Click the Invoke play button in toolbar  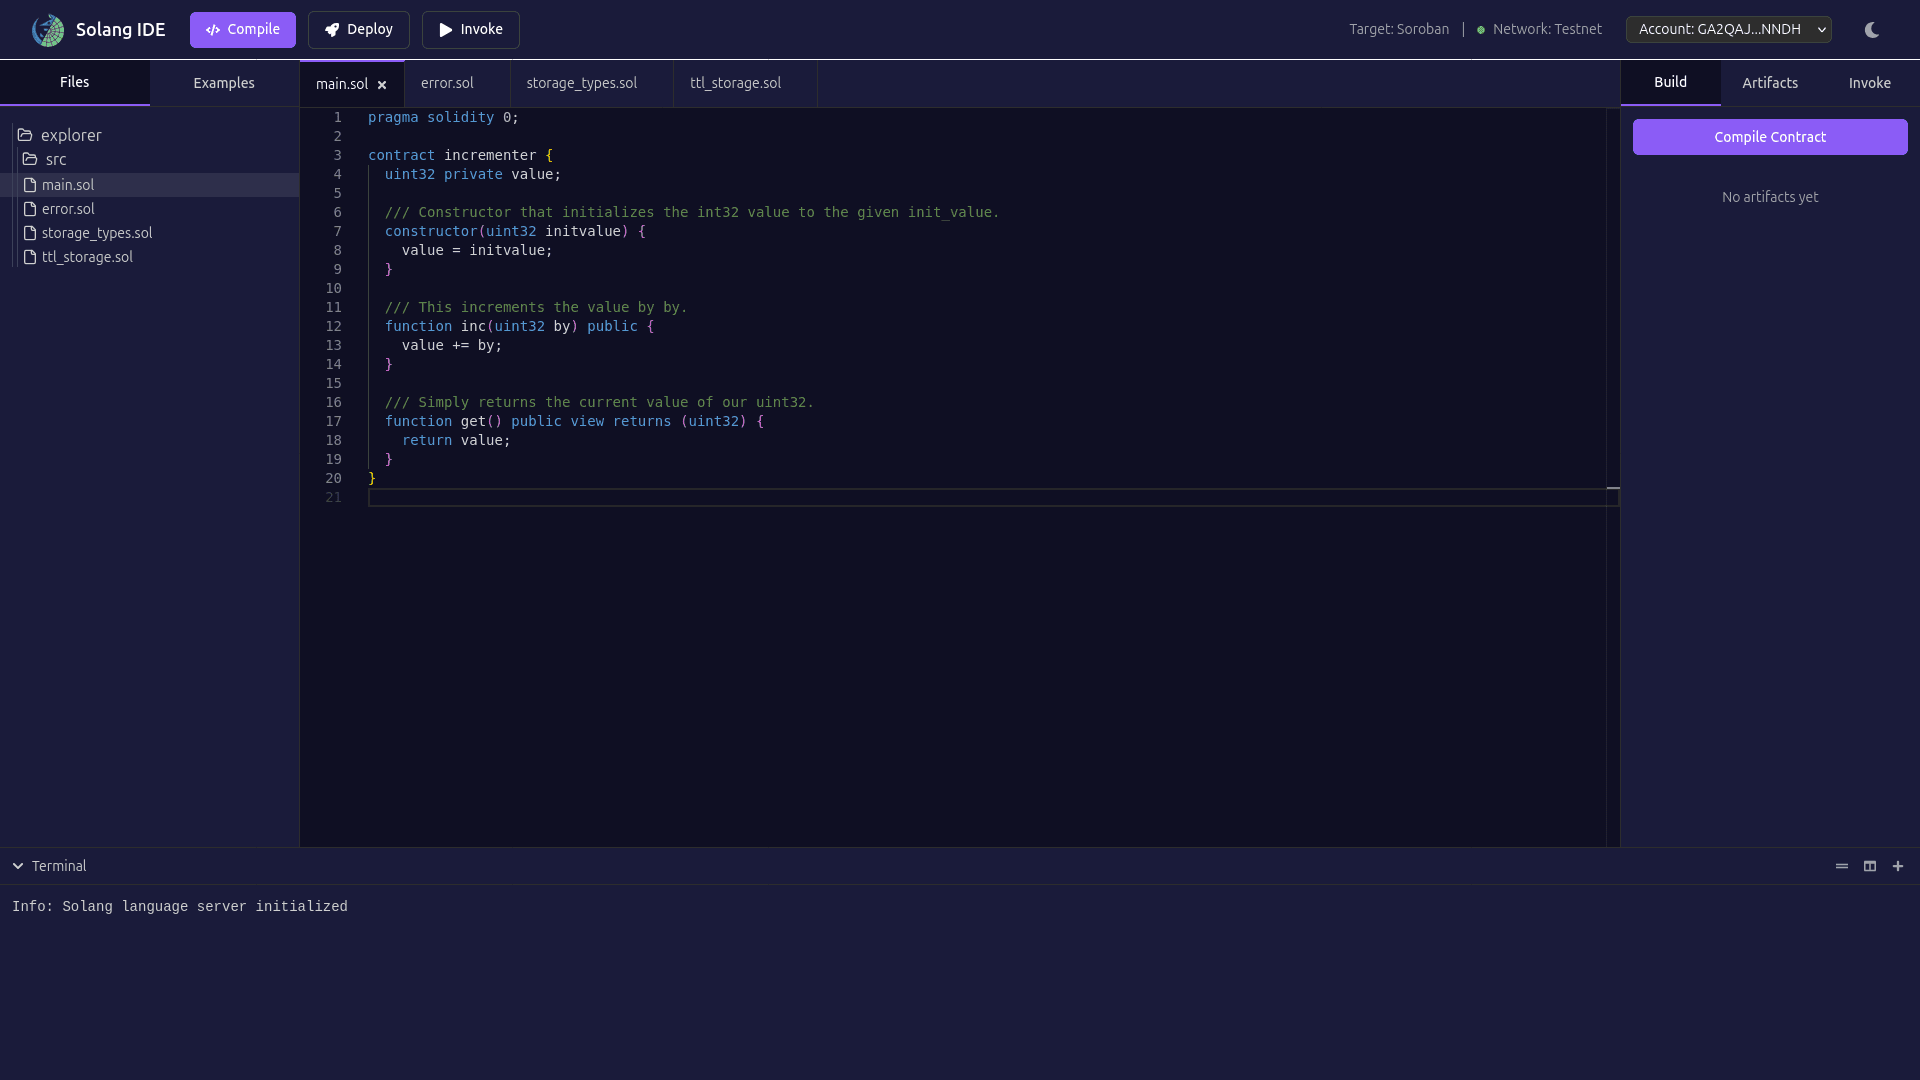coord(471,30)
